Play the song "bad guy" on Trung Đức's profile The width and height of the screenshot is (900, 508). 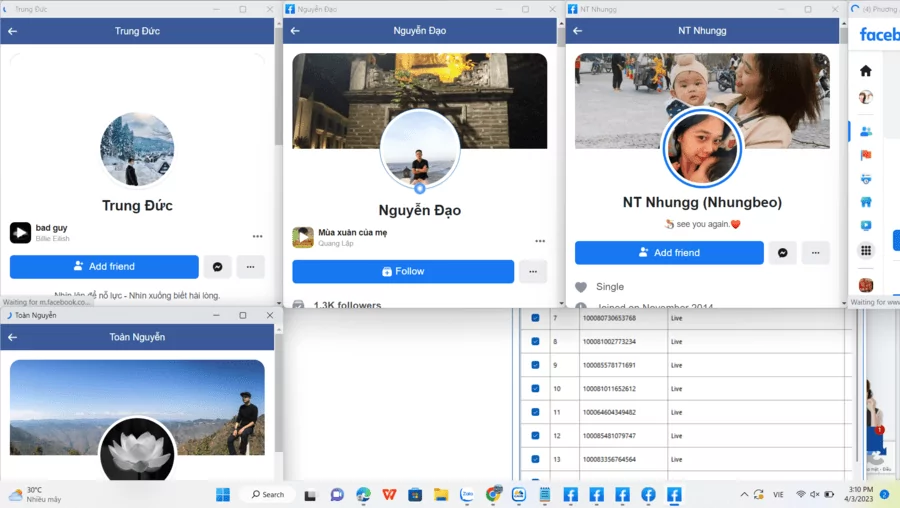click(20, 233)
